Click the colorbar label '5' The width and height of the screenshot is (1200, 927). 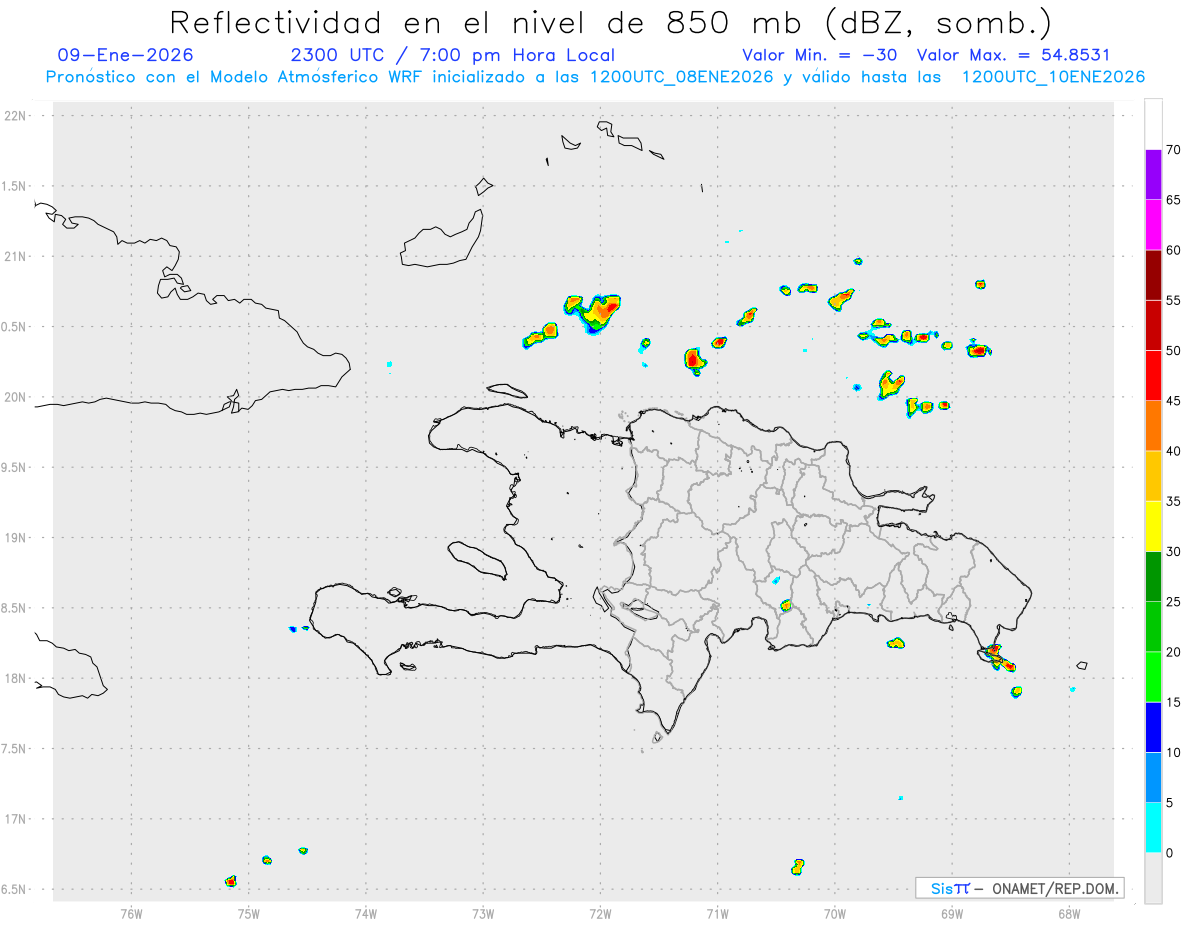click(x=1170, y=803)
